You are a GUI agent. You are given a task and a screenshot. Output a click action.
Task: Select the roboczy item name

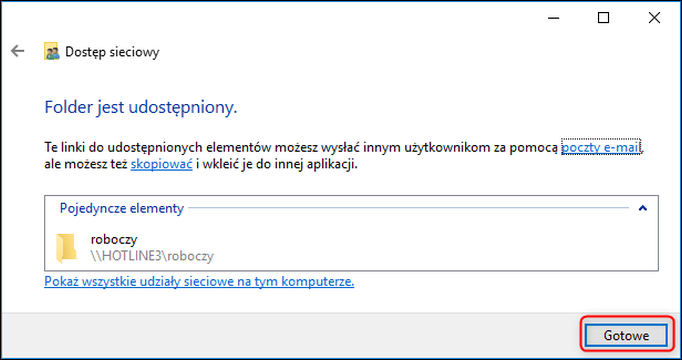114,240
